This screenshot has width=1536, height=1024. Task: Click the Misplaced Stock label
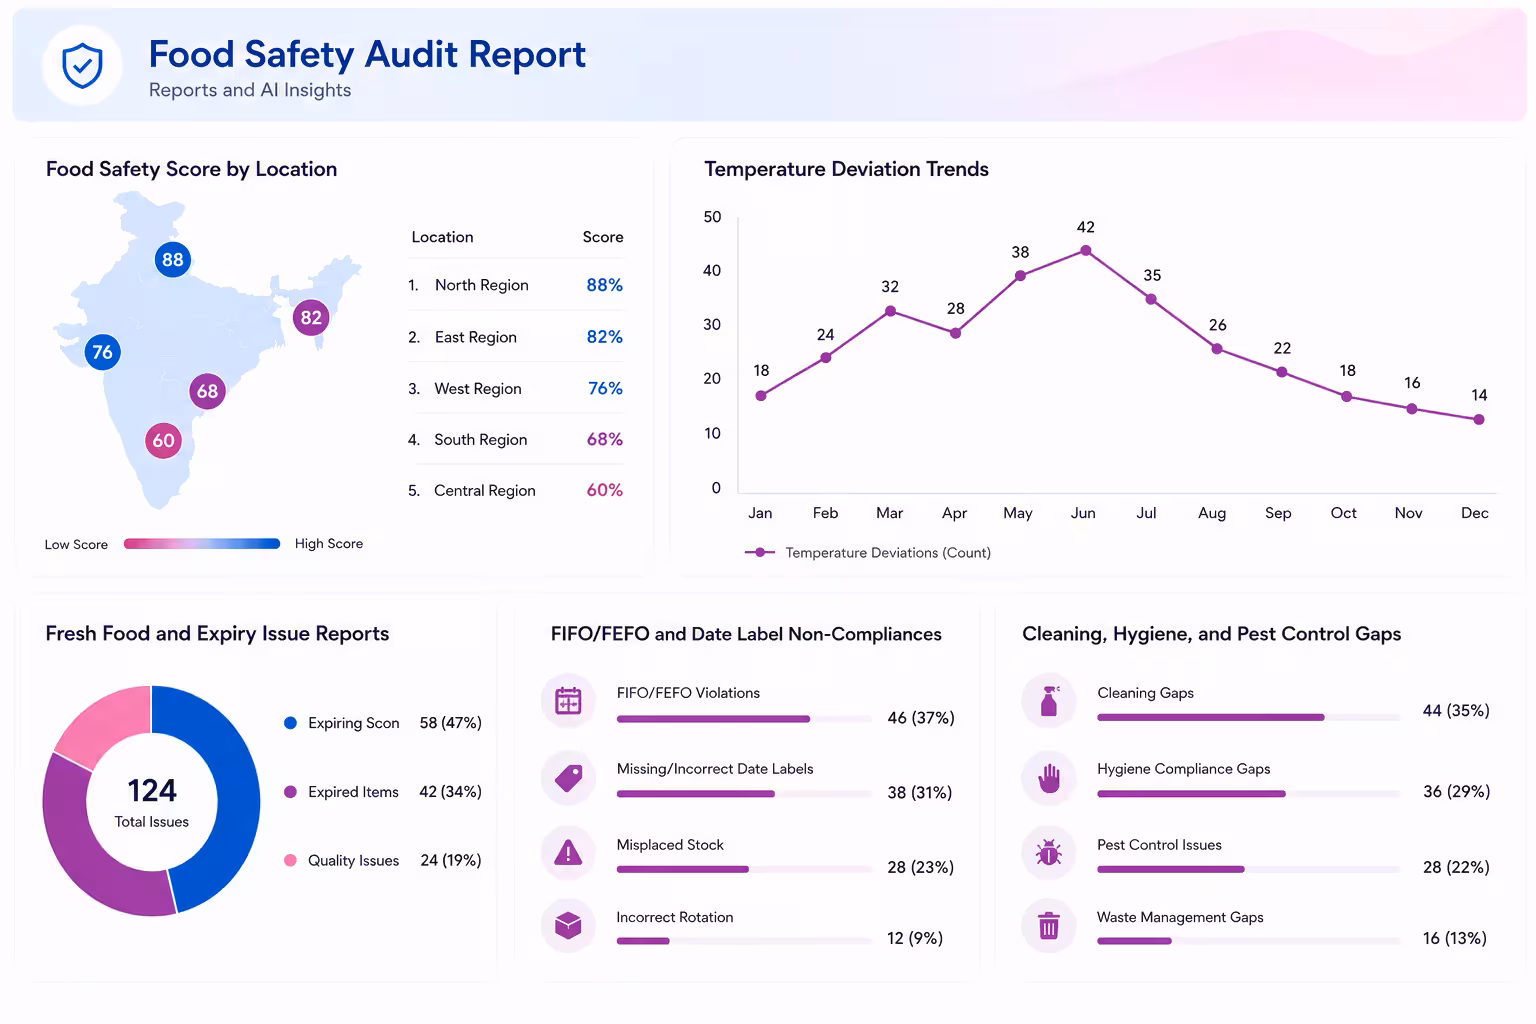670,845
